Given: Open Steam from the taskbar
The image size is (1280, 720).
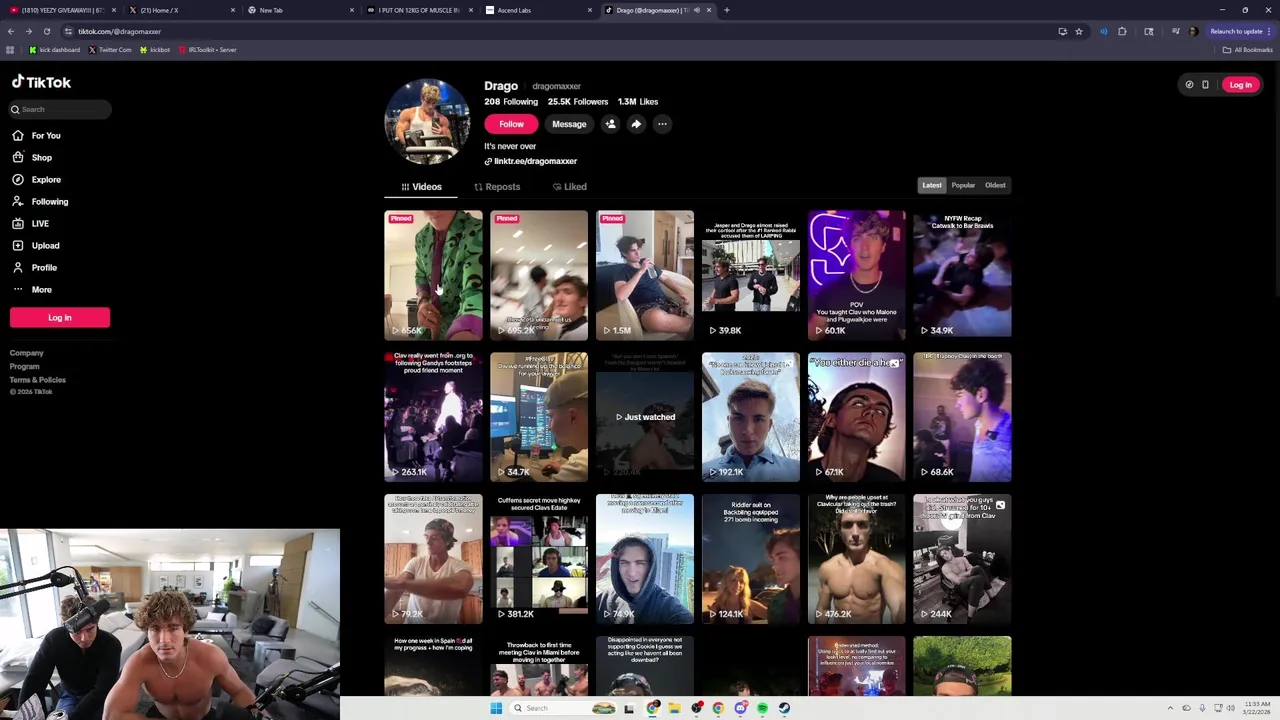Looking at the screenshot, I should pos(784,708).
